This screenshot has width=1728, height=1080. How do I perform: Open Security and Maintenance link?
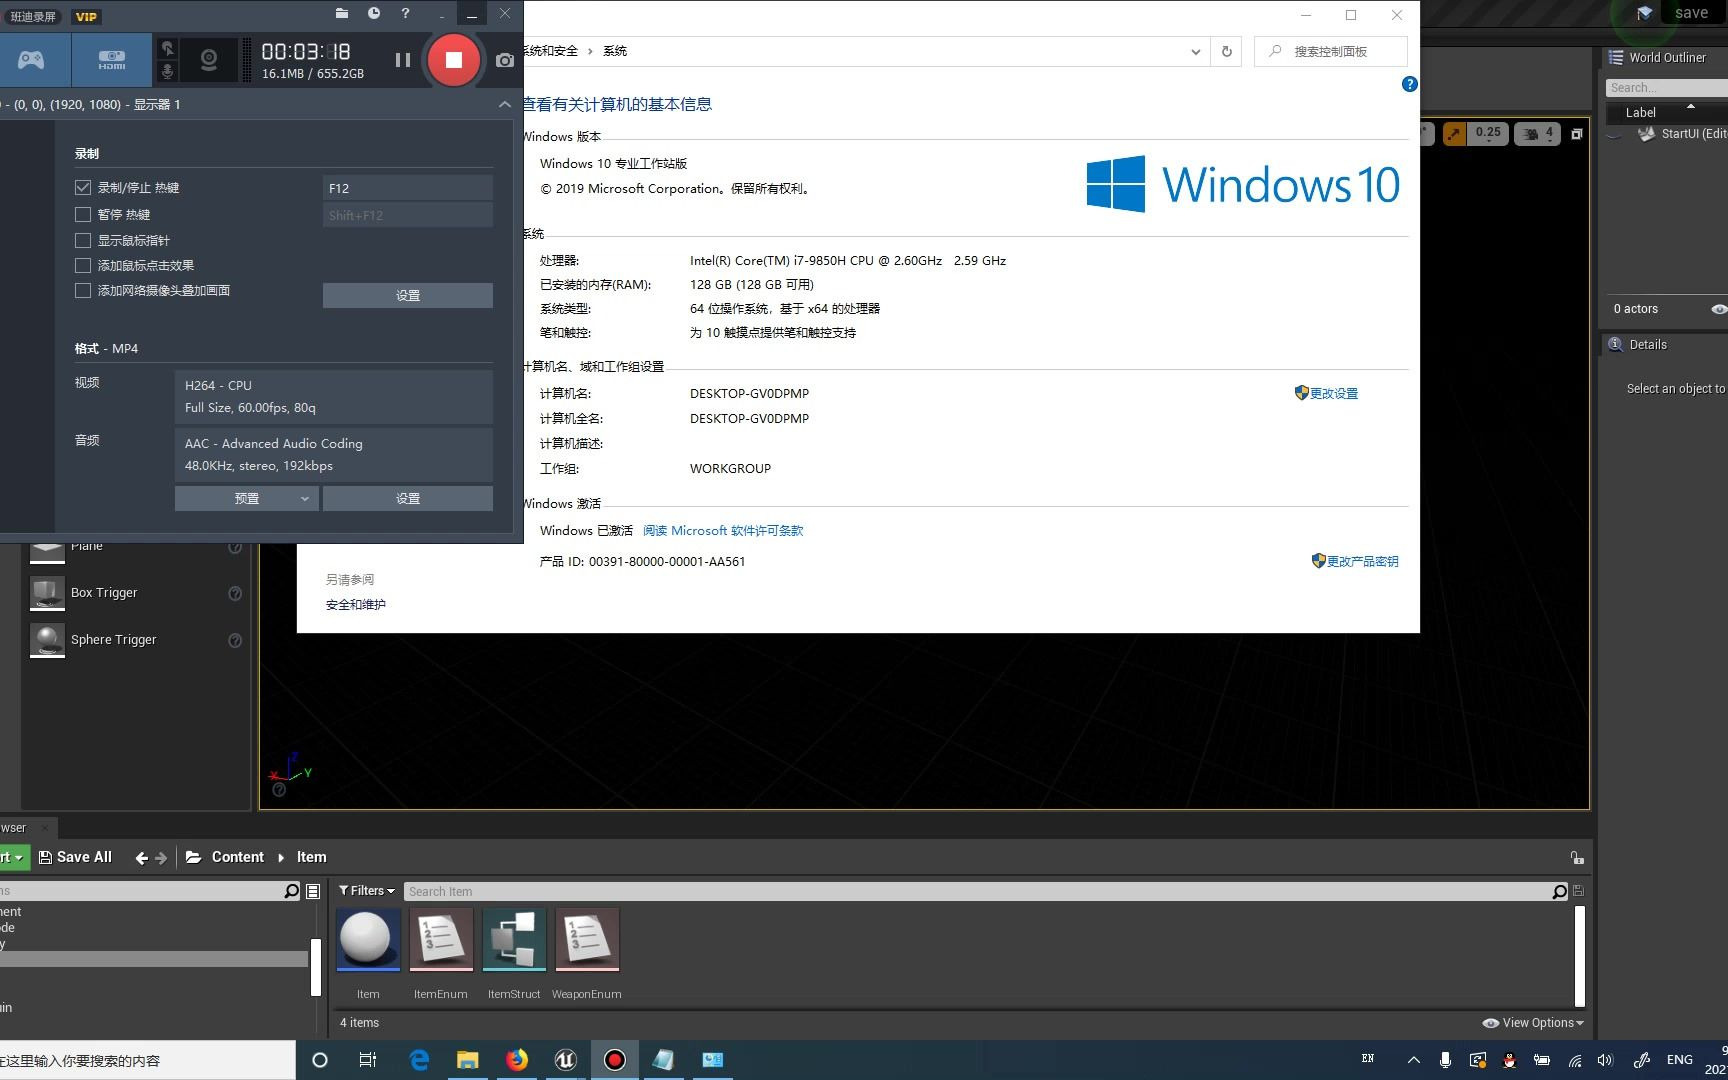pos(355,604)
